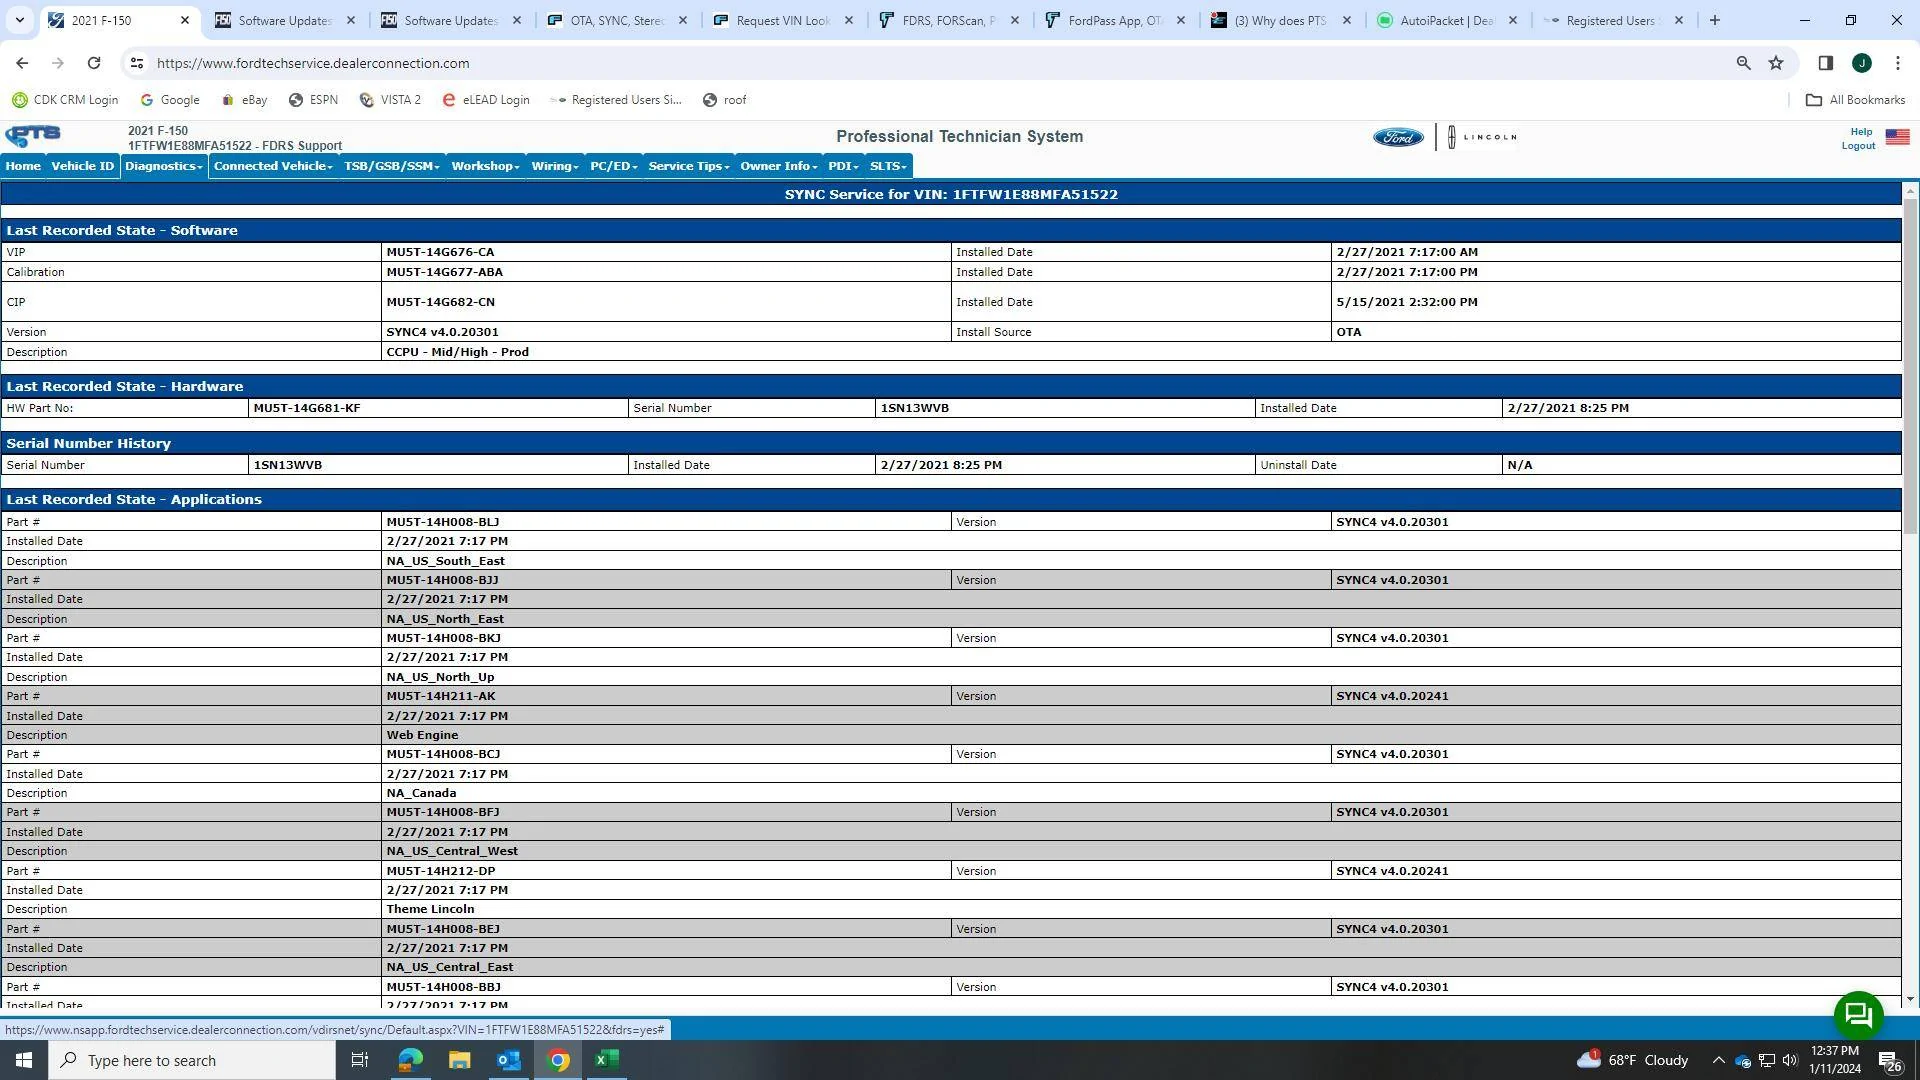Expand the SLTS dropdown menu
This screenshot has height=1080, width=1920.
[888, 166]
